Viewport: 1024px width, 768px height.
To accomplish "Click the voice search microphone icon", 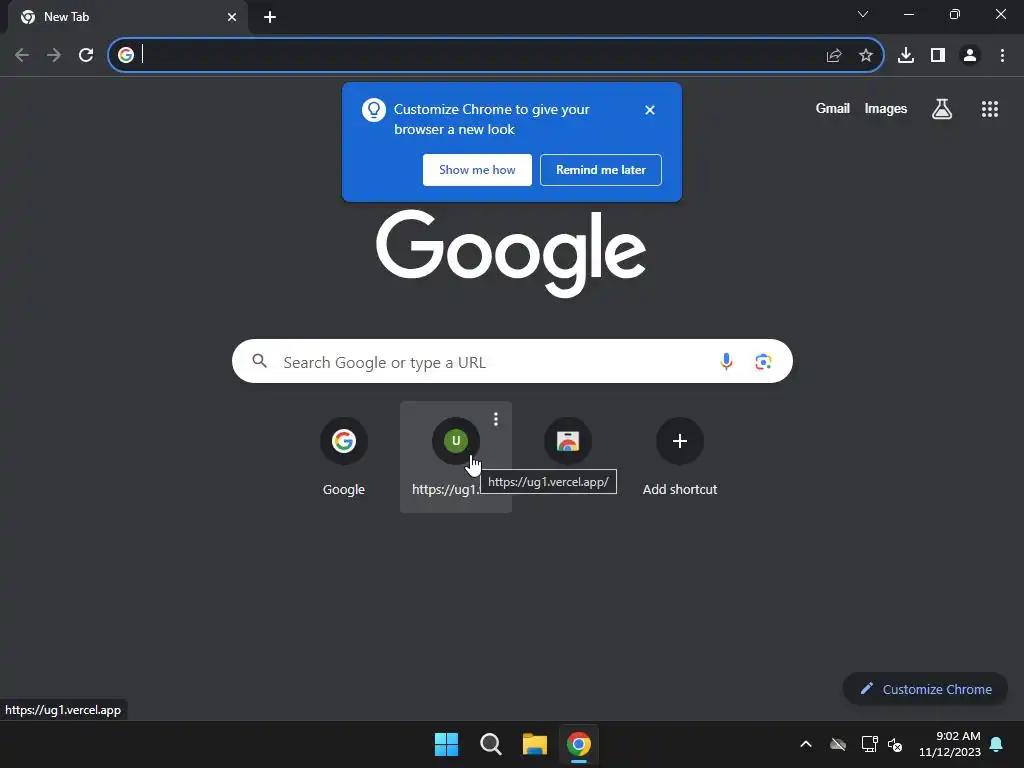I will 726,361.
